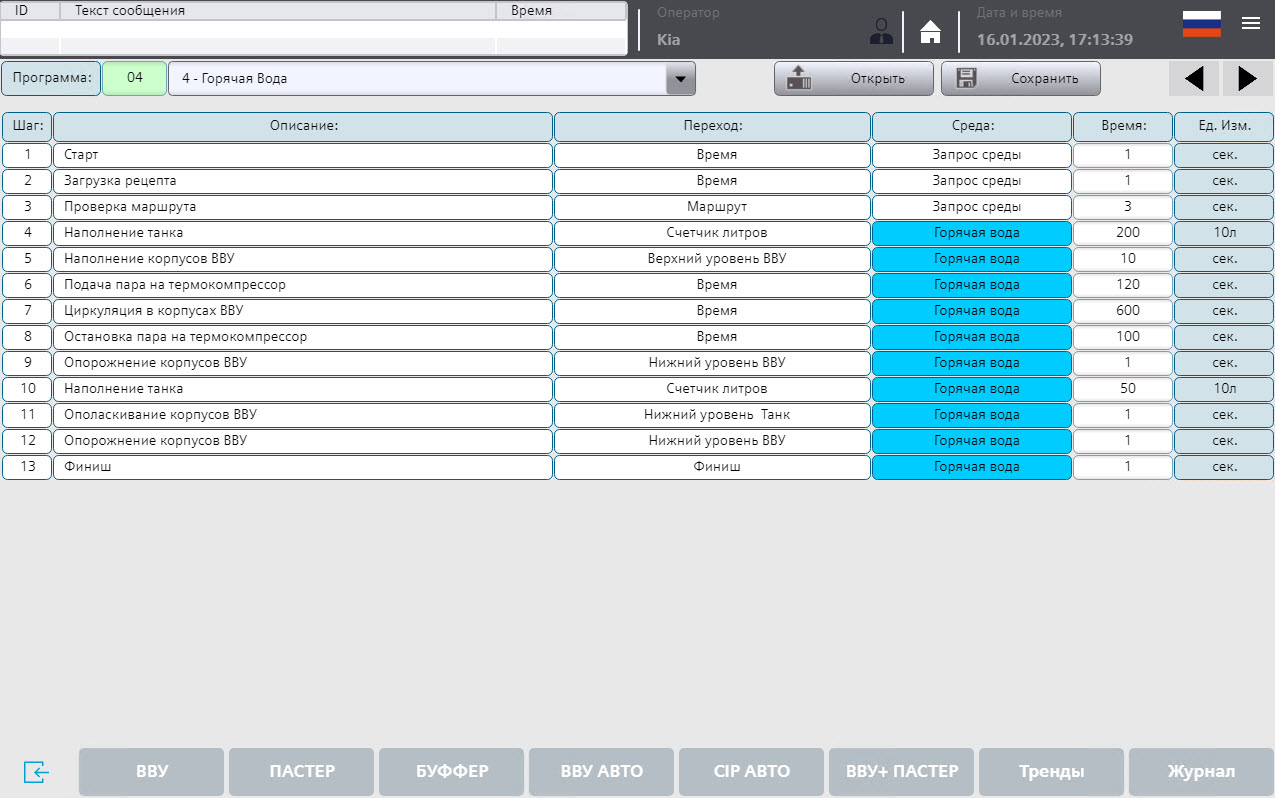1275x798 pixels.
Task: Switch to the CIP АВТО tab
Action: (751, 771)
